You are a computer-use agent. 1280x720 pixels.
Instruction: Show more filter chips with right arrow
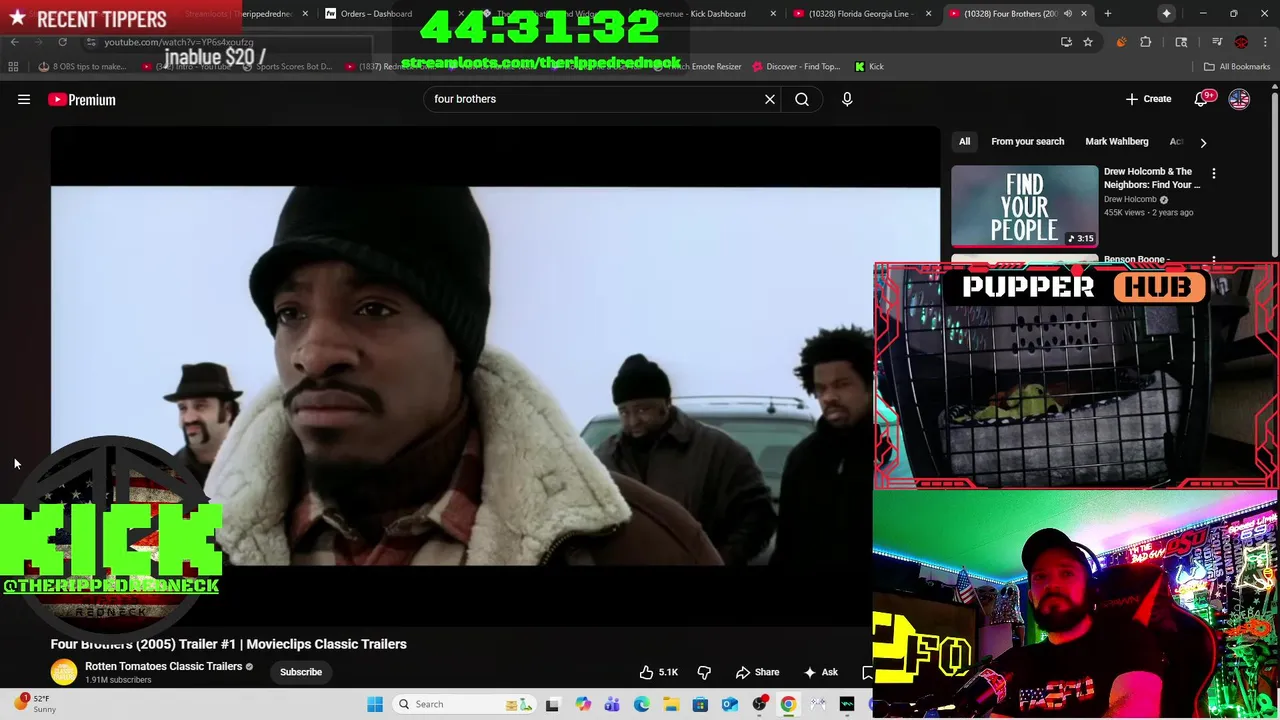(1203, 142)
